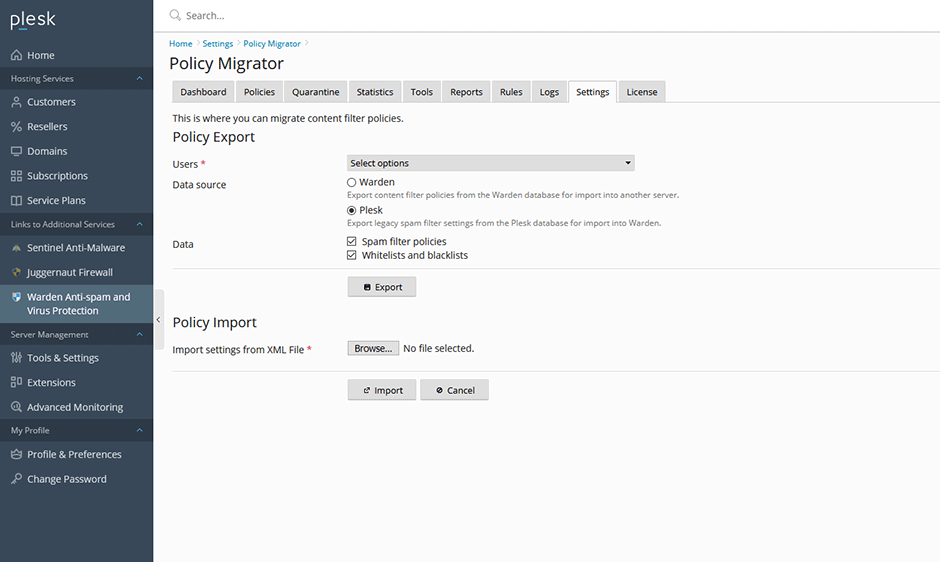The image size is (940, 562).
Task: Click the Service Plans book icon
Action: click(x=16, y=200)
